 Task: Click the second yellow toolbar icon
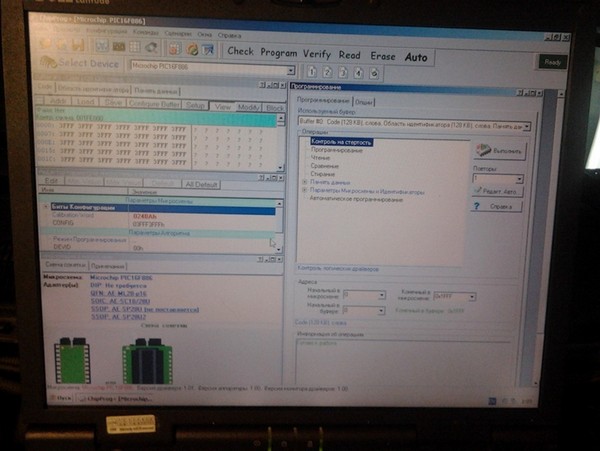click(62, 44)
